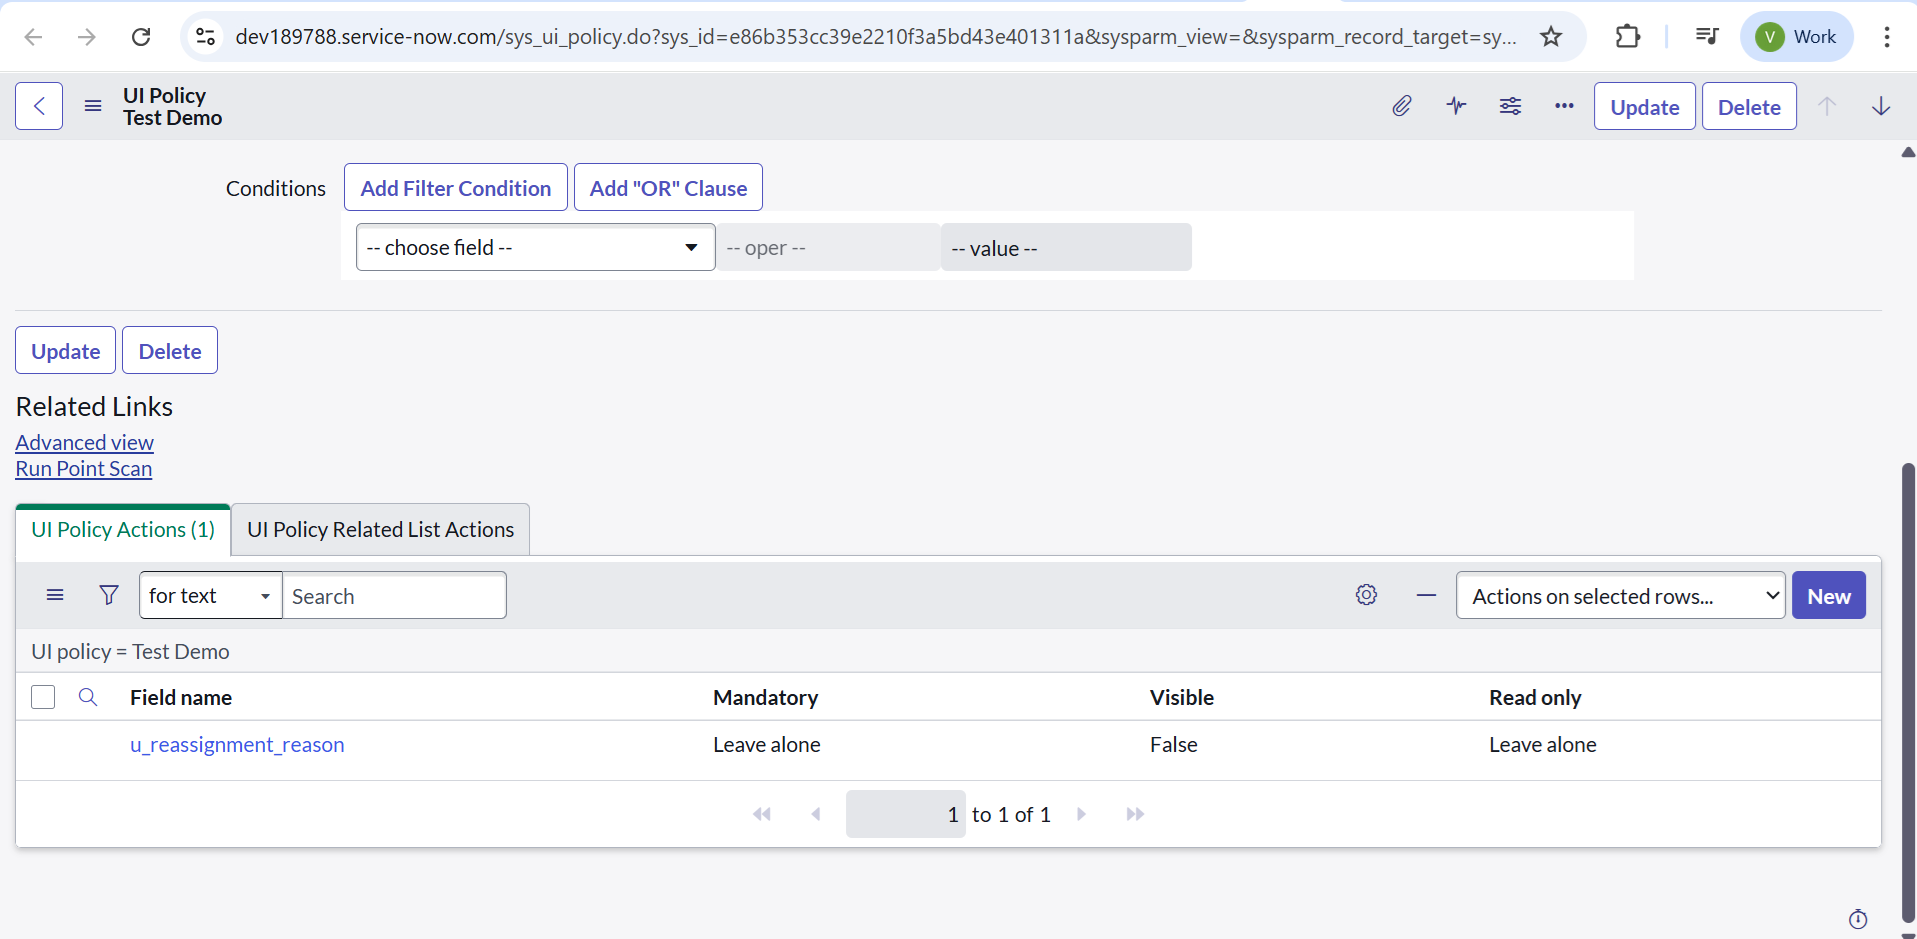Open the u_reassignment_reason record
The width and height of the screenshot is (1917, 939).
coord(237,745)
